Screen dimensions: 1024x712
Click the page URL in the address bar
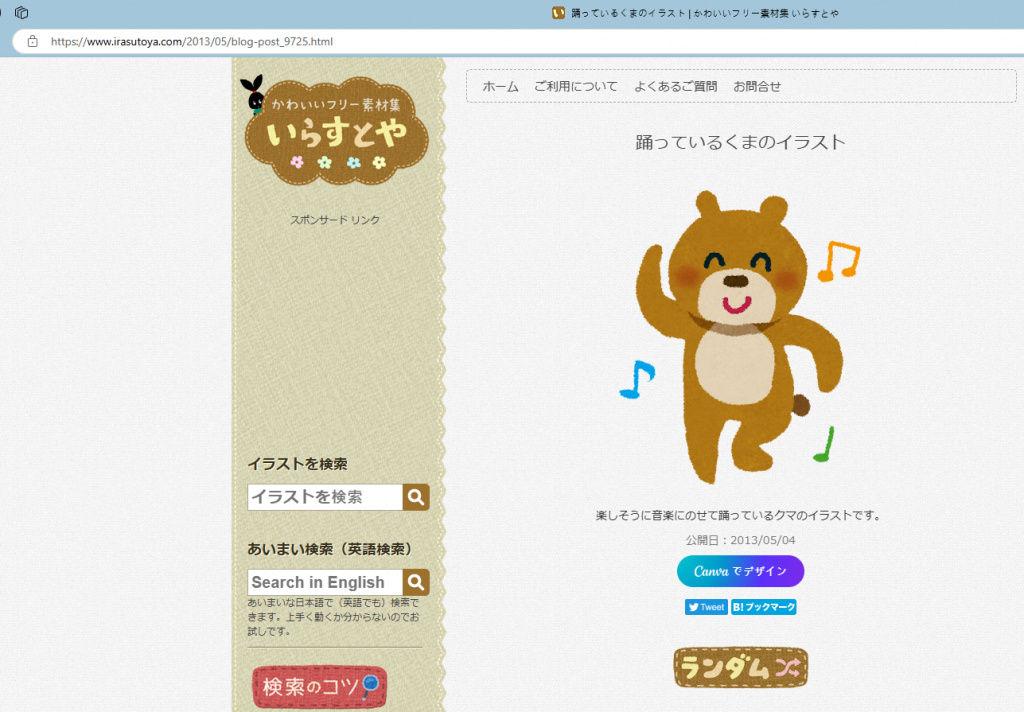click(x=191, y=42)
